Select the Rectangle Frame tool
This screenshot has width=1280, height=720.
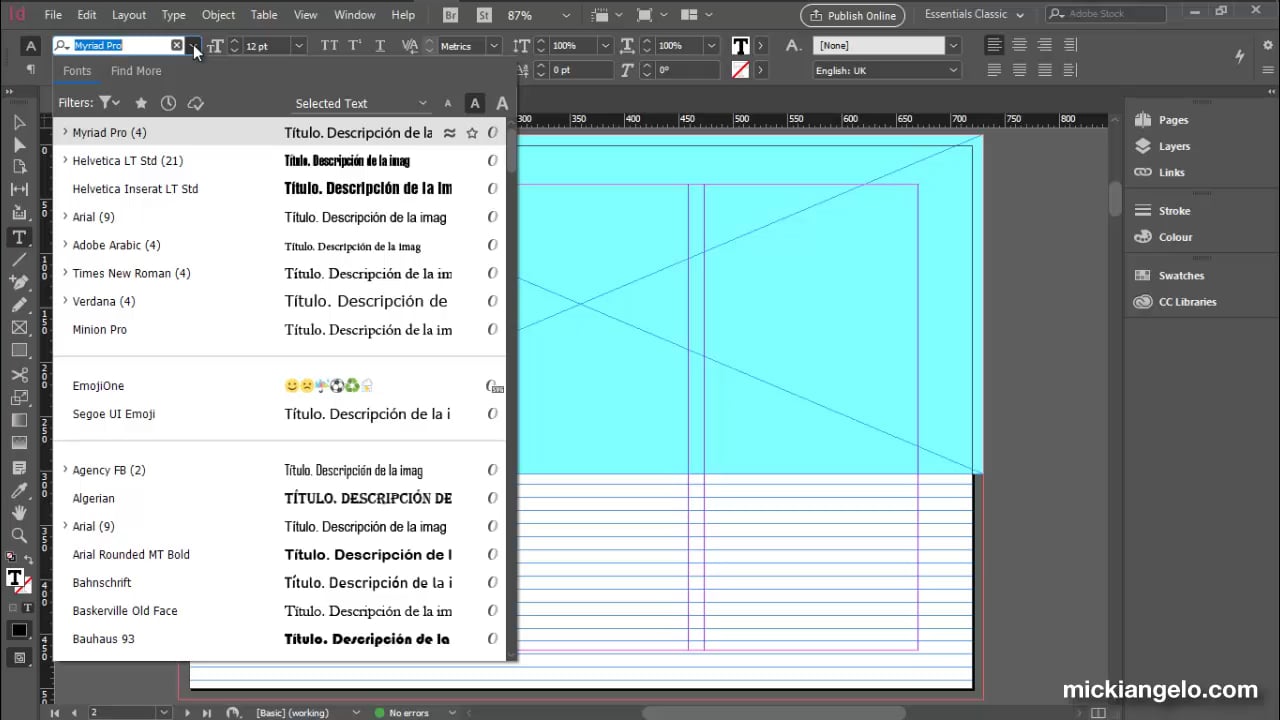pos(19,328)
